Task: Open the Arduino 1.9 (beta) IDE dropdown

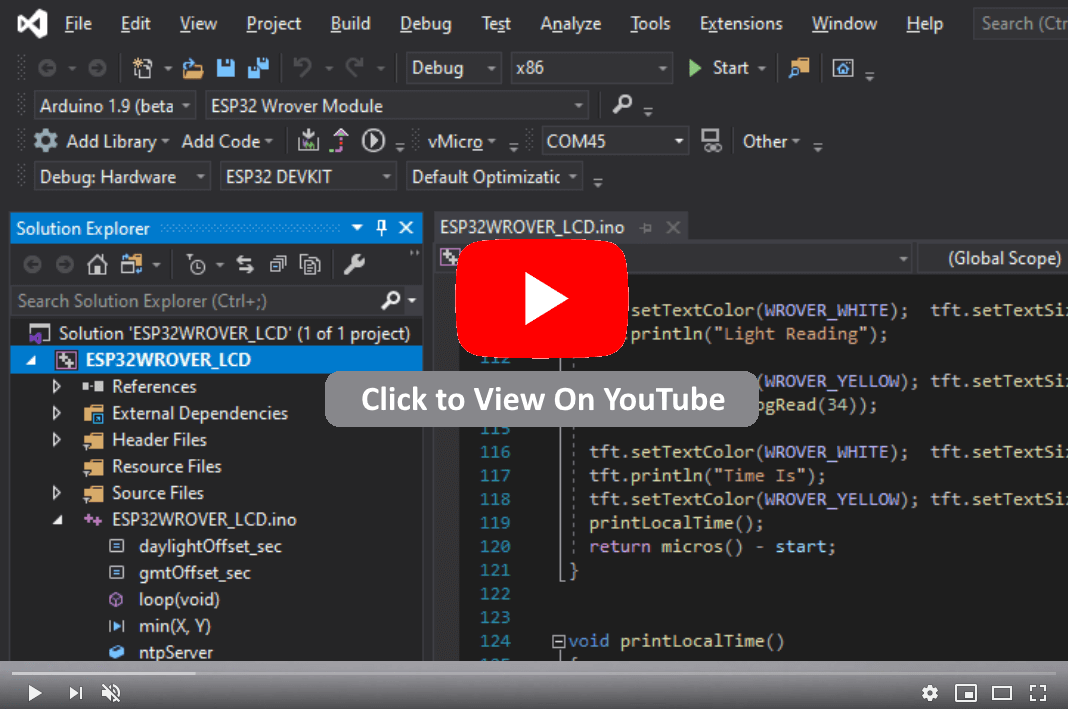Action: 114,106
